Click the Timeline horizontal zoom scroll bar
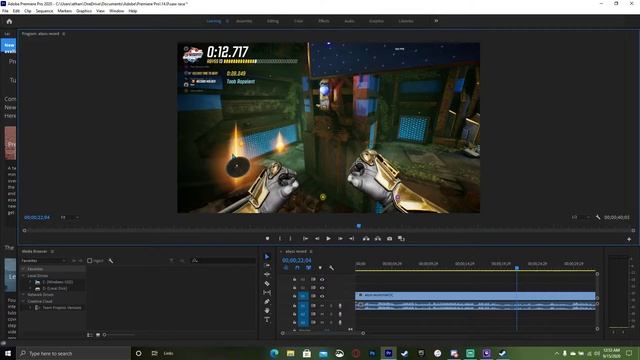 322,333
